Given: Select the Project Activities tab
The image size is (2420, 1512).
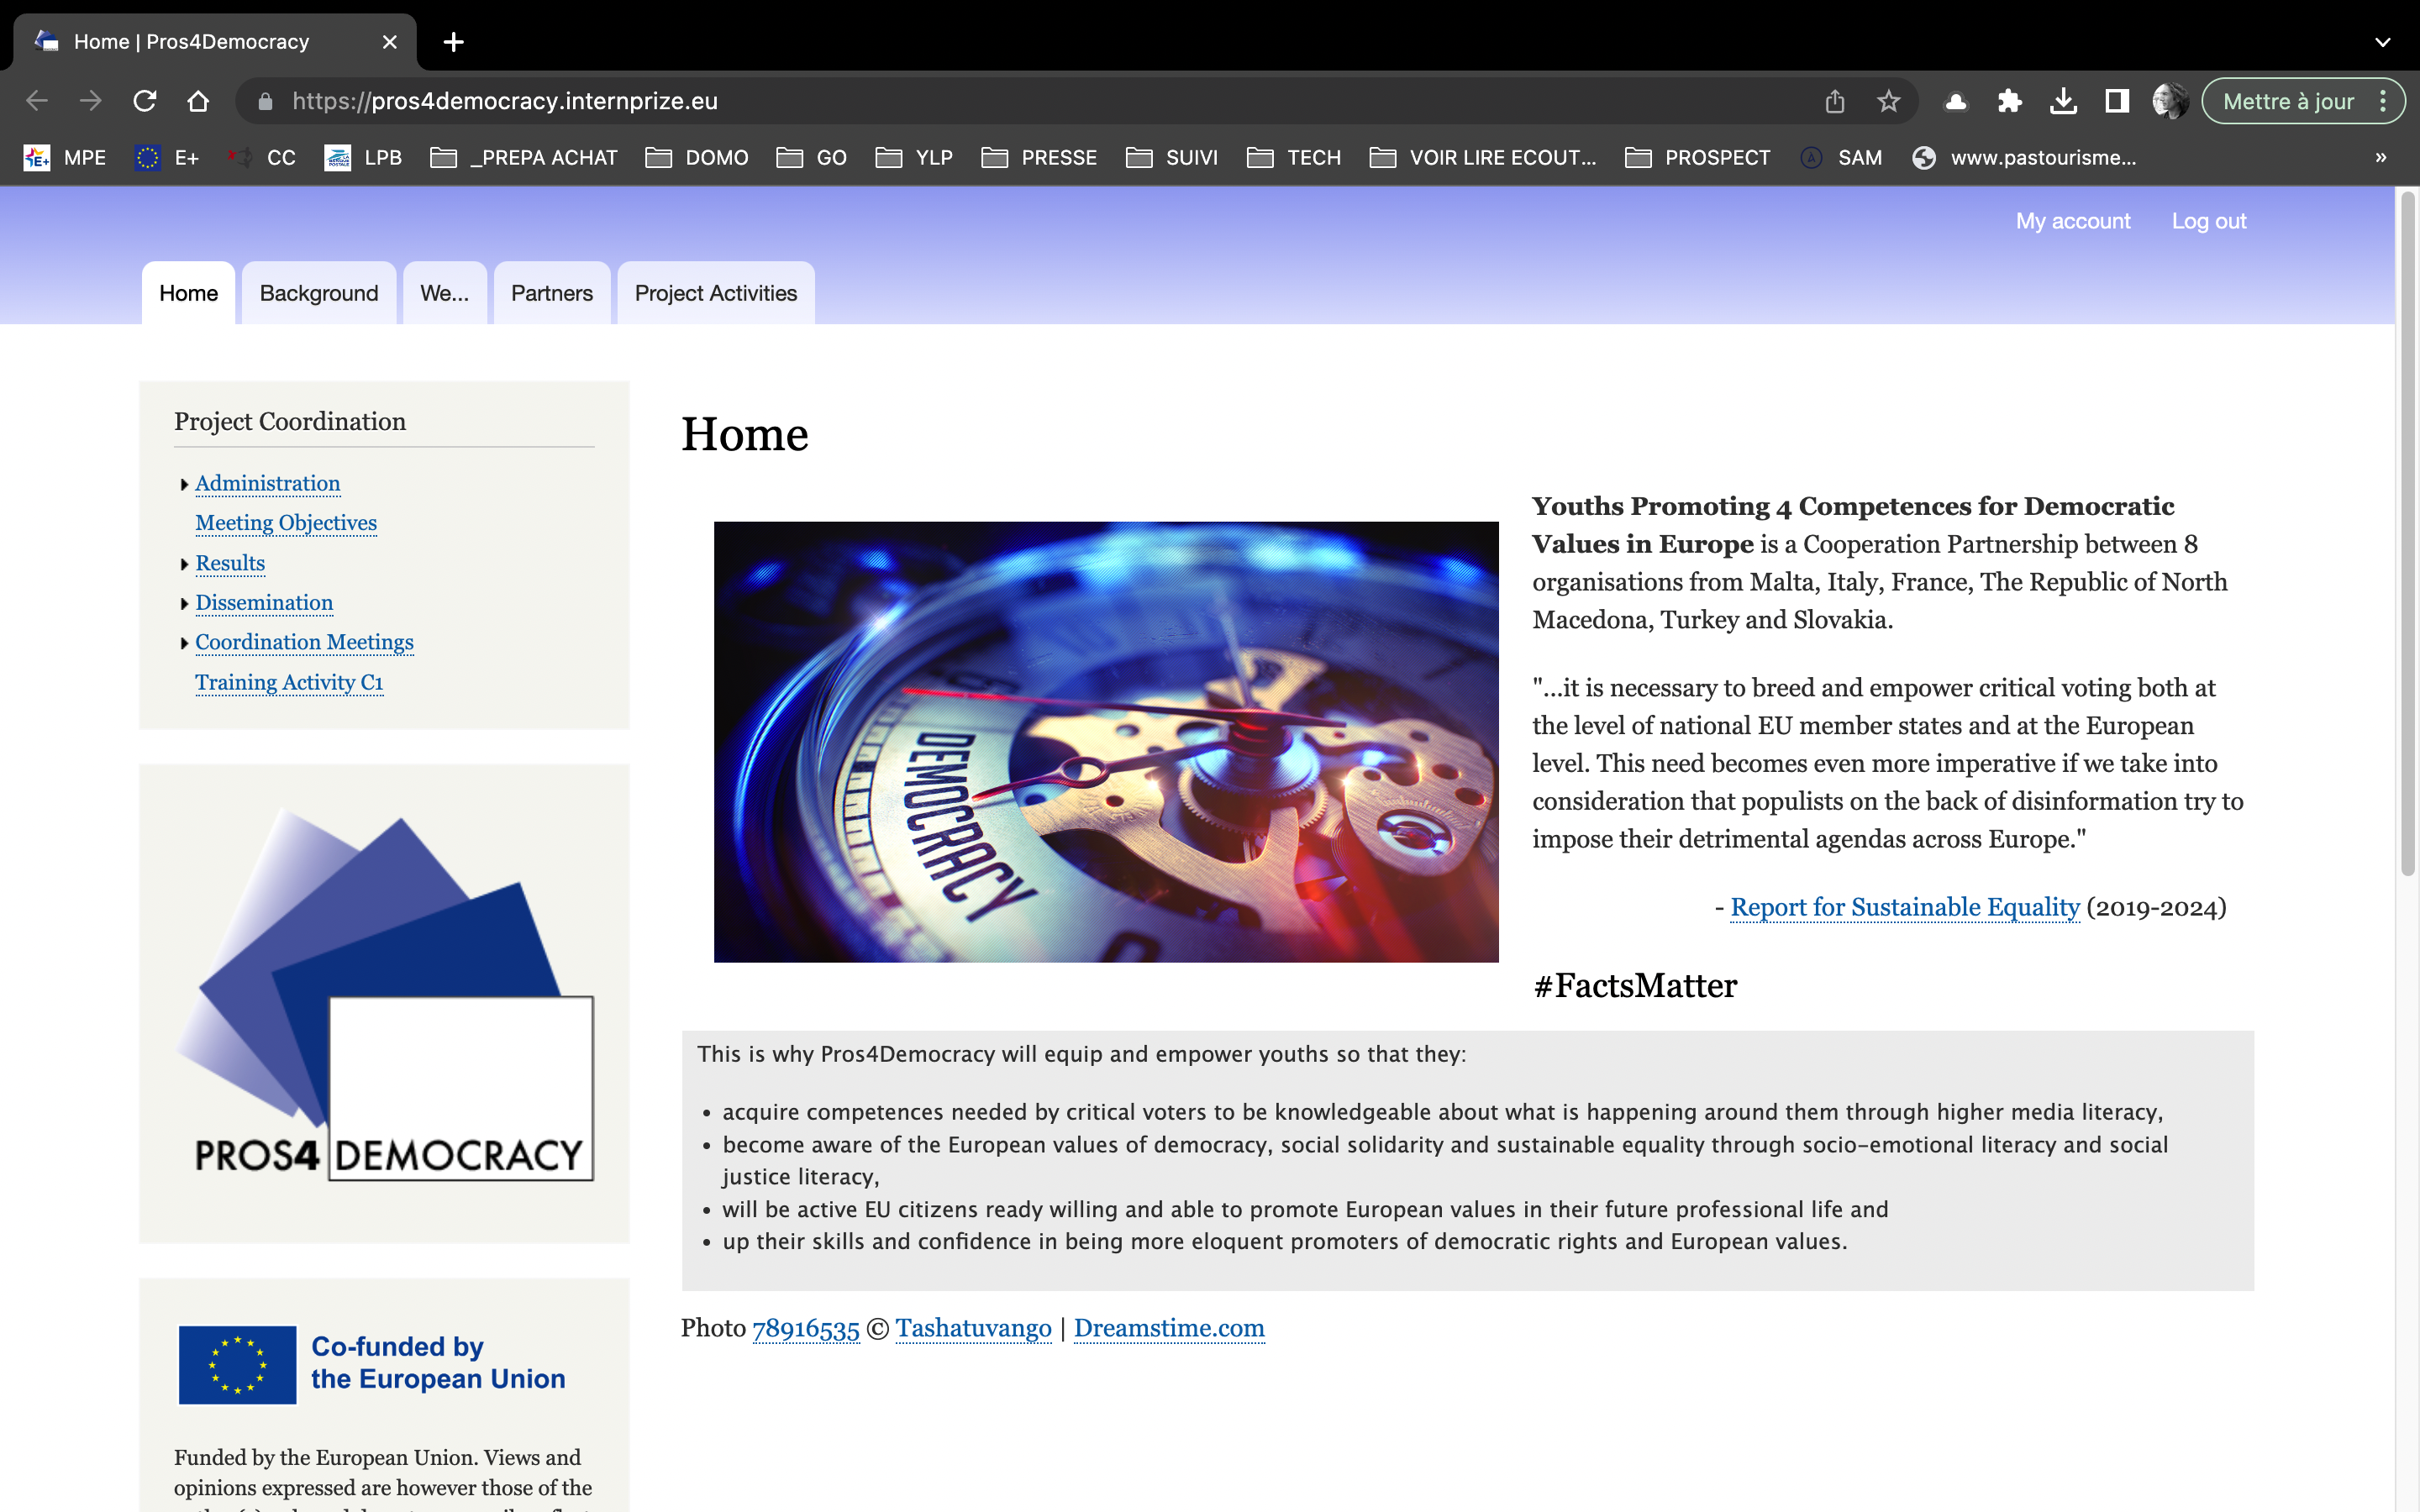Looking at the screenshot, I should 716,292.
